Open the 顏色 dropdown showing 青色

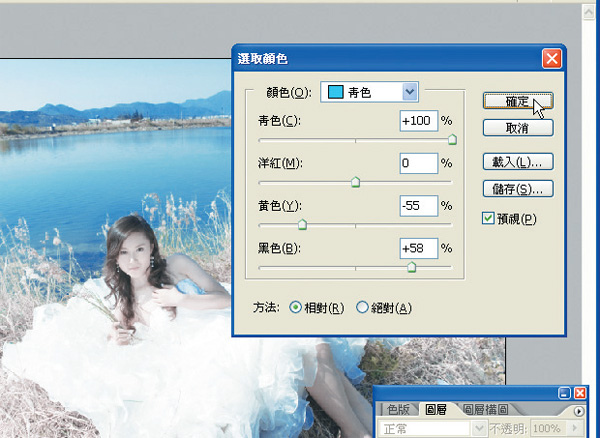(x=369, y=92)
